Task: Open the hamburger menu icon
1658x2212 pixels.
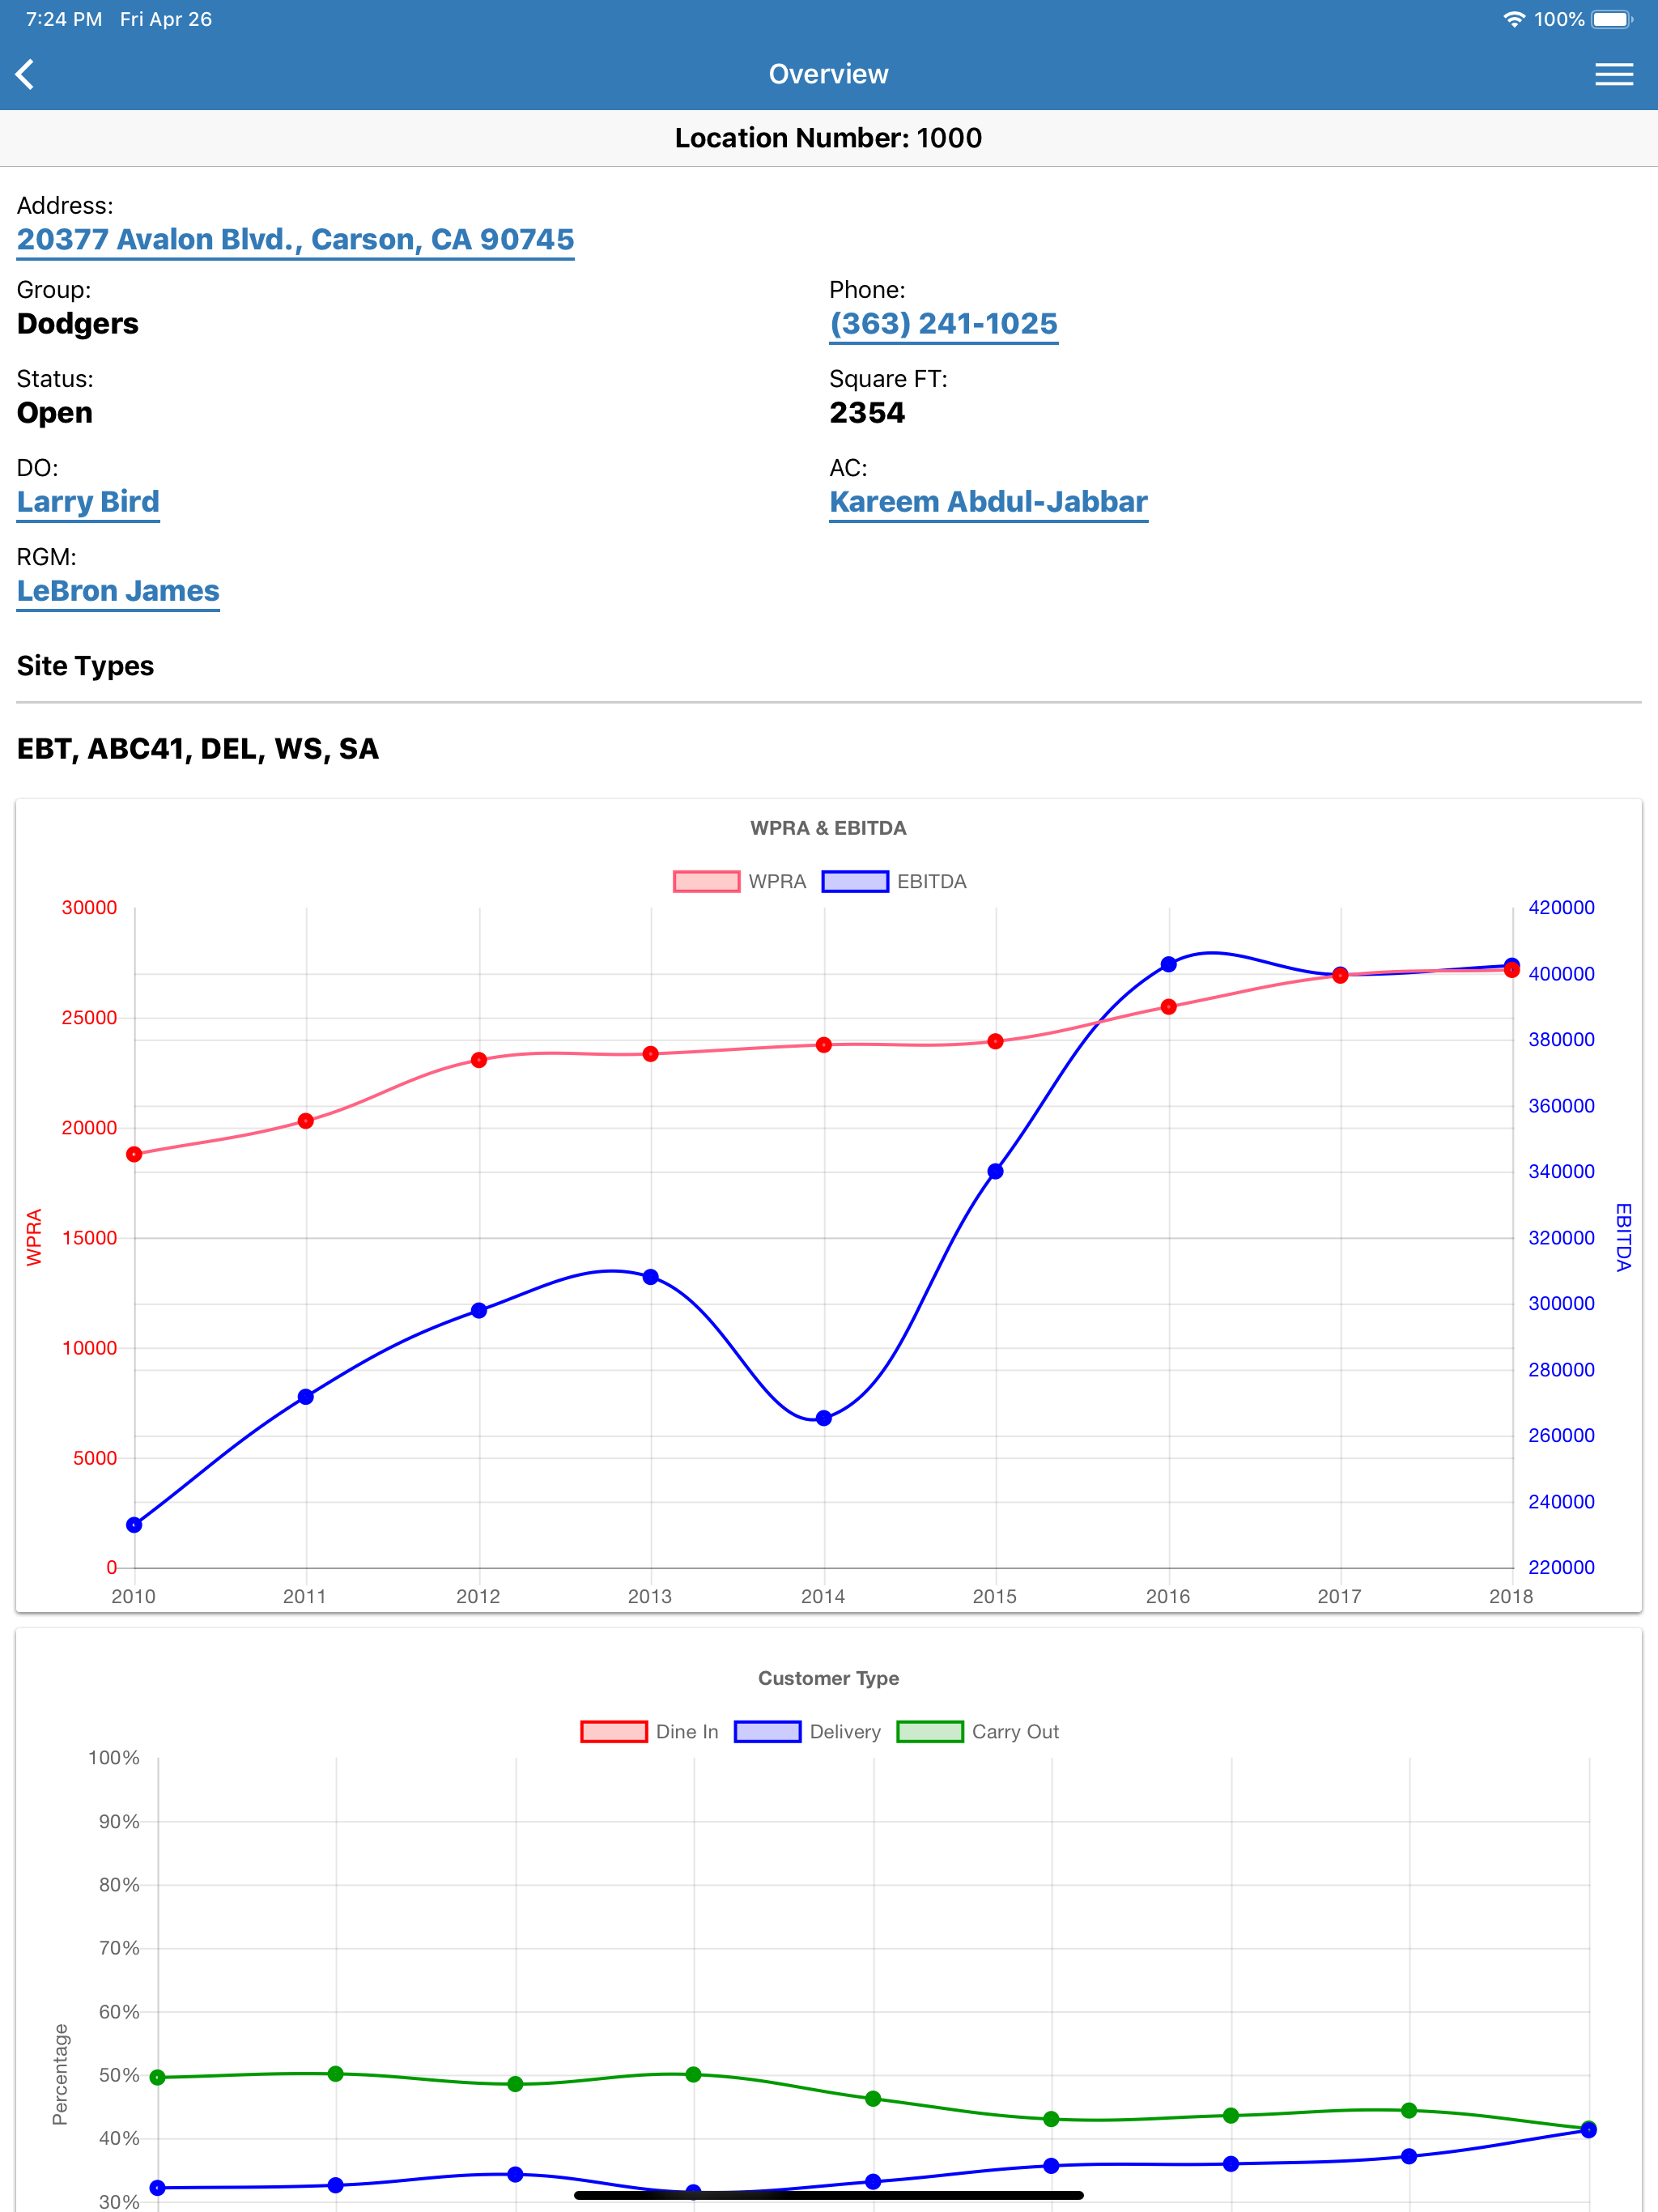Action: pos(1613,74)
